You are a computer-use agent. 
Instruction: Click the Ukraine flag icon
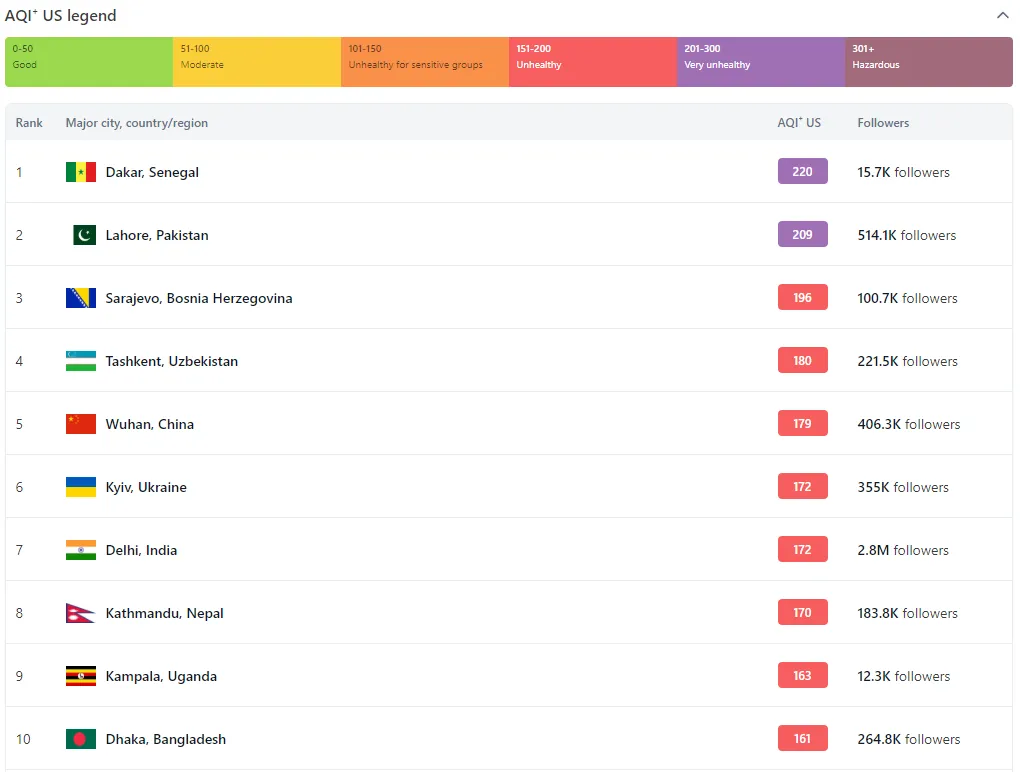[x=81, y=487]
